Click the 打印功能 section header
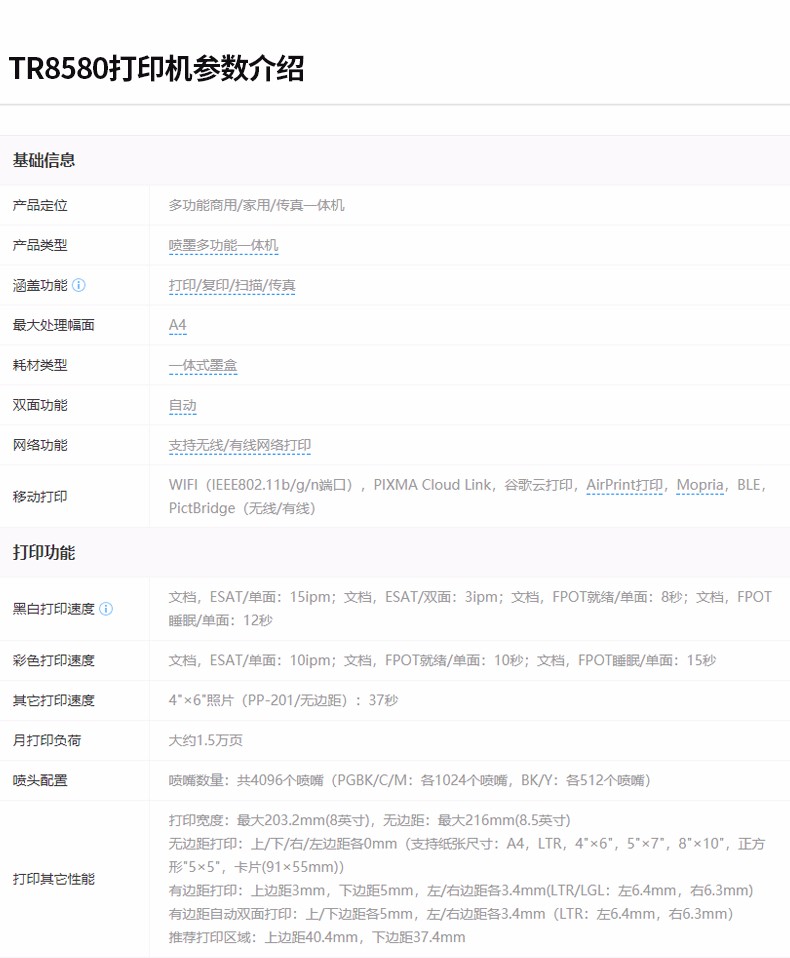The height and width of the screenshot is (958, 790). [x=44, y=552]
